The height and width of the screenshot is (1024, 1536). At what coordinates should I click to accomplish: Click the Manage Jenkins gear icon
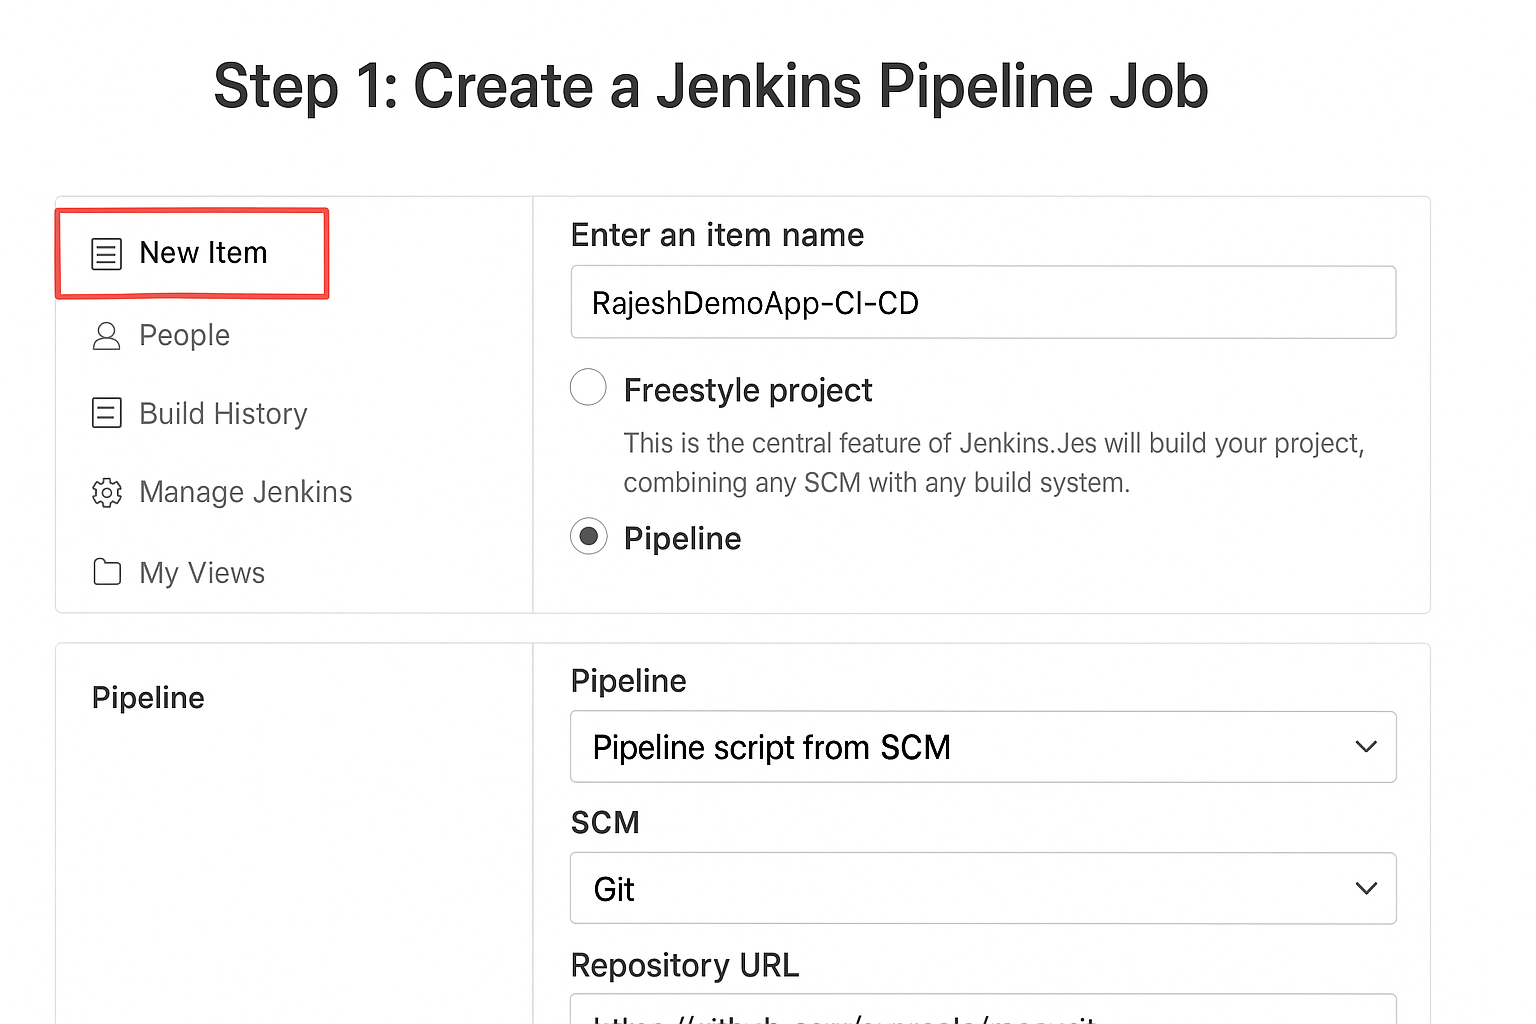[x=107, y=492]
